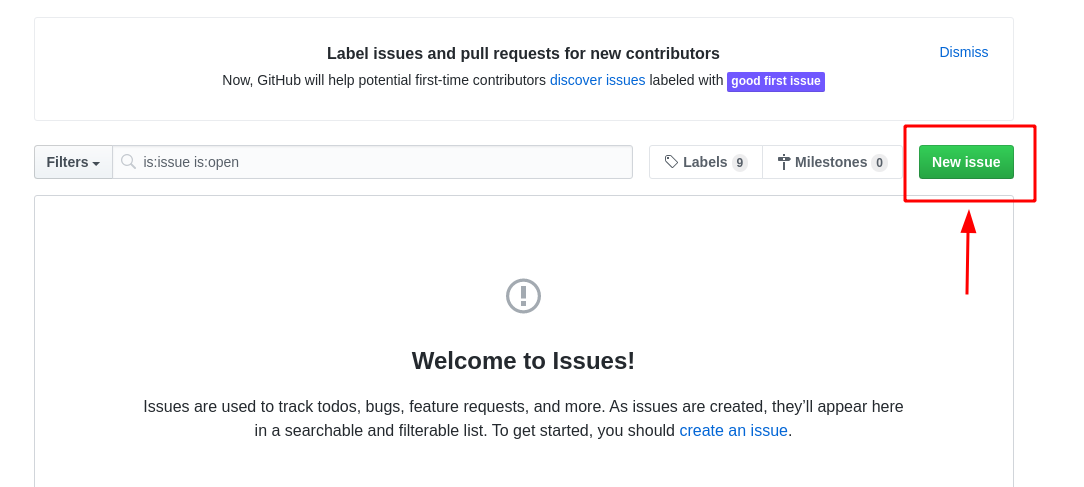The height and width of the screenshot is (487, 1084).
Task: Click the signpost icon beside Milestones
Action: point(784,162)
